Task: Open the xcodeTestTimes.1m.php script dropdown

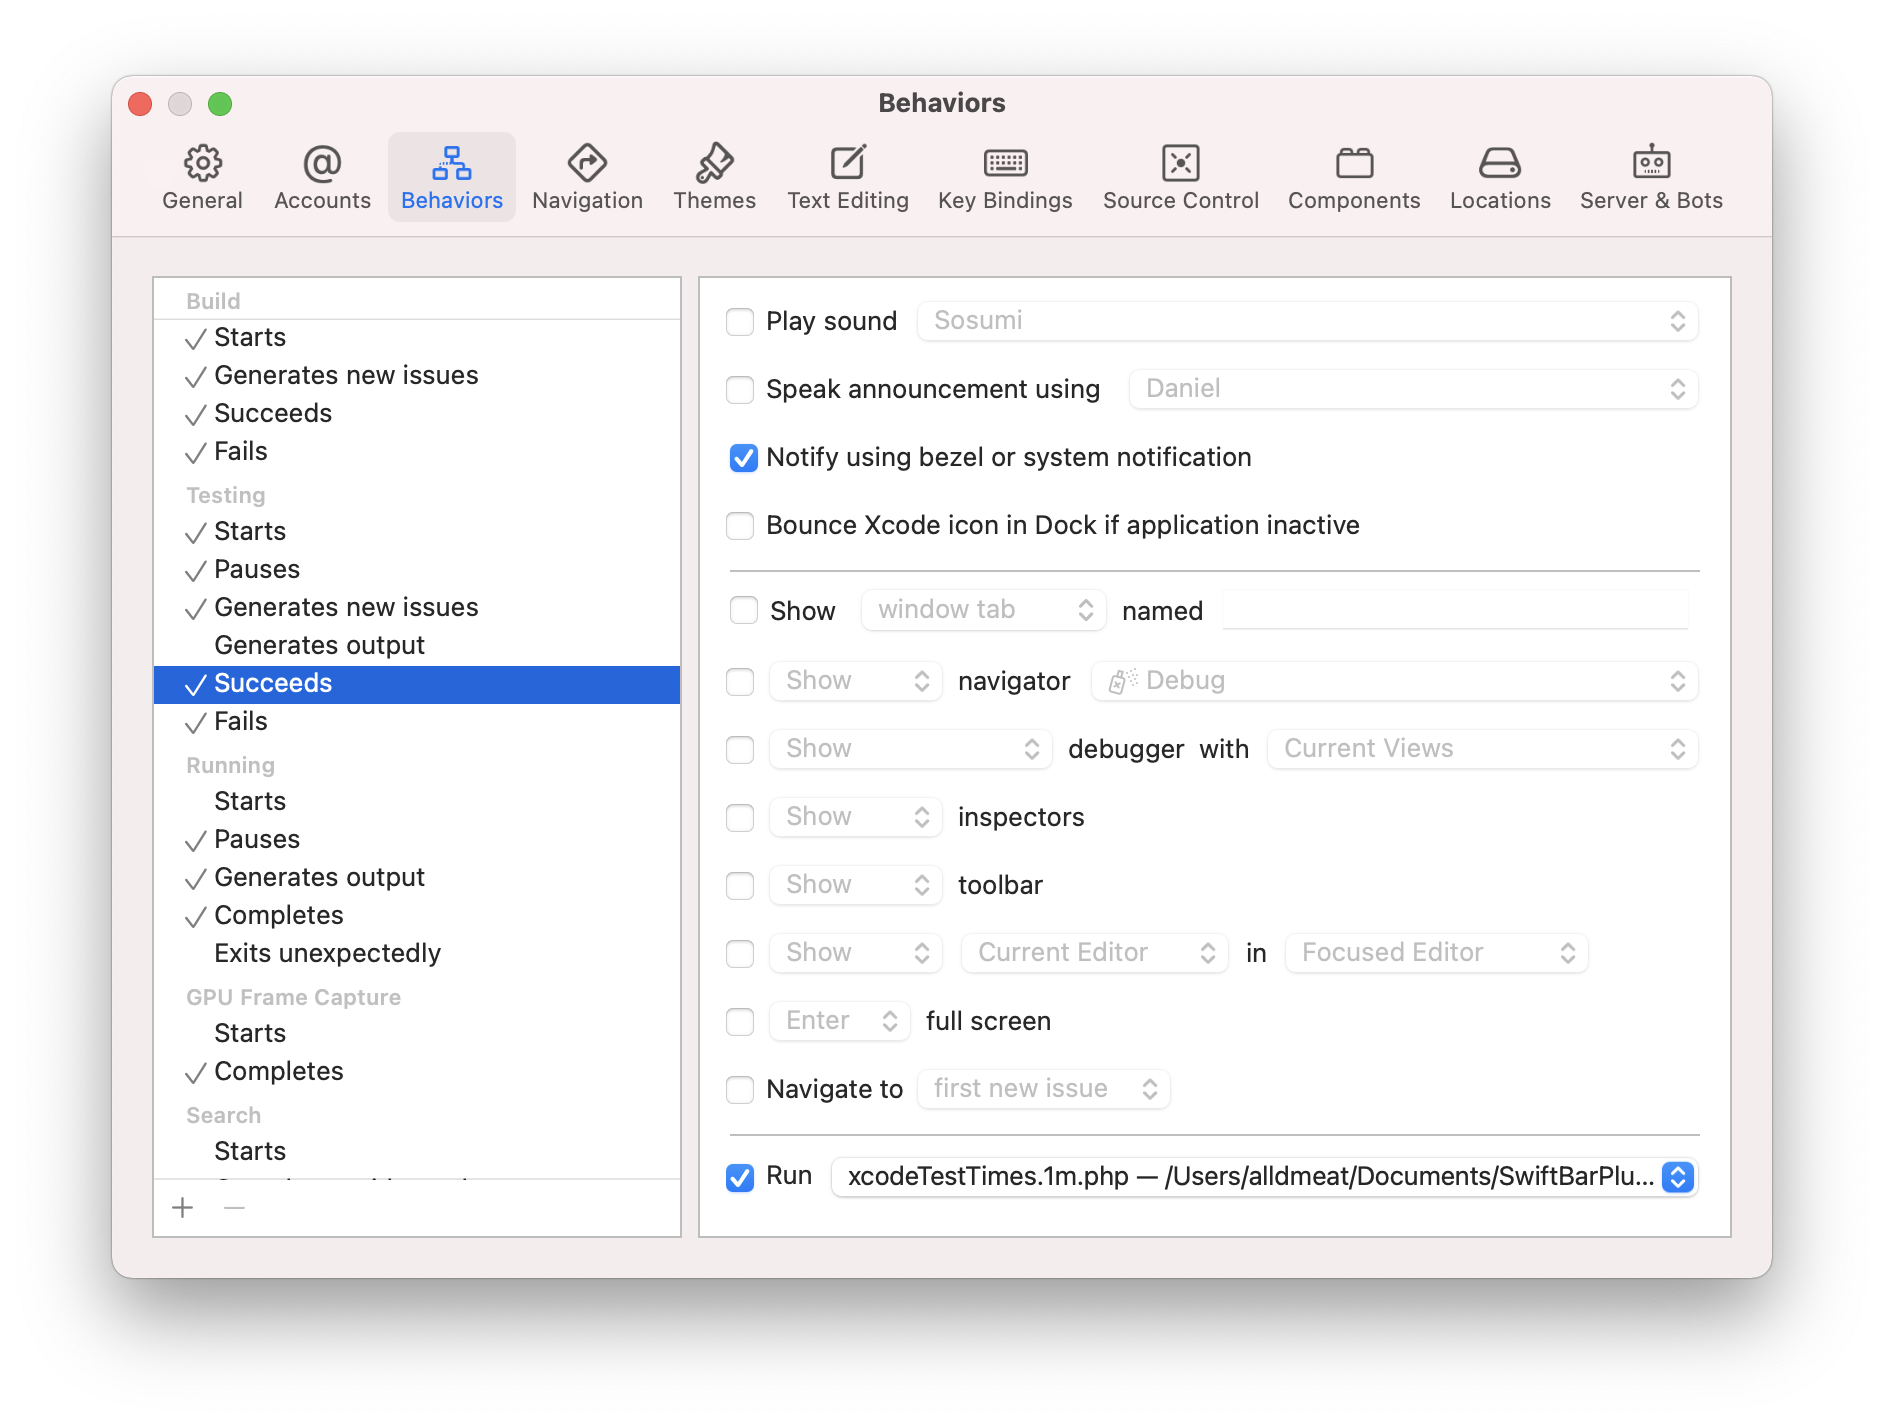Action: 1264,1177
